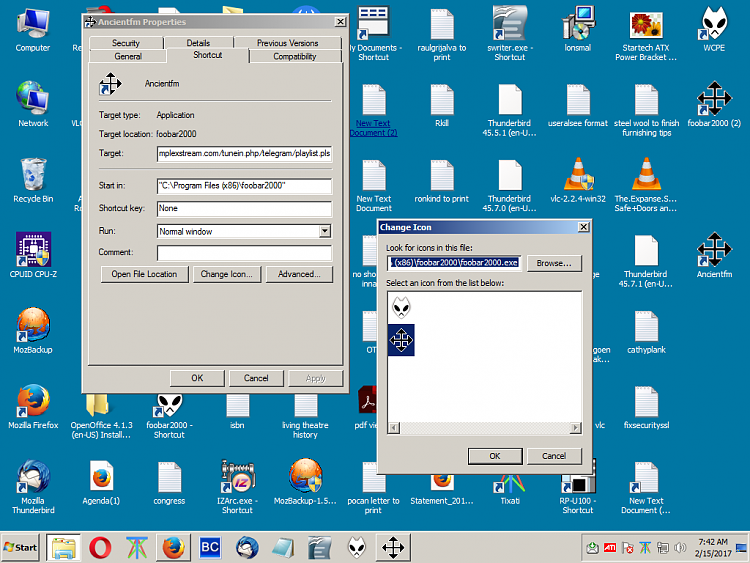Open the WCPE desktop shortcut

[714, 30]
